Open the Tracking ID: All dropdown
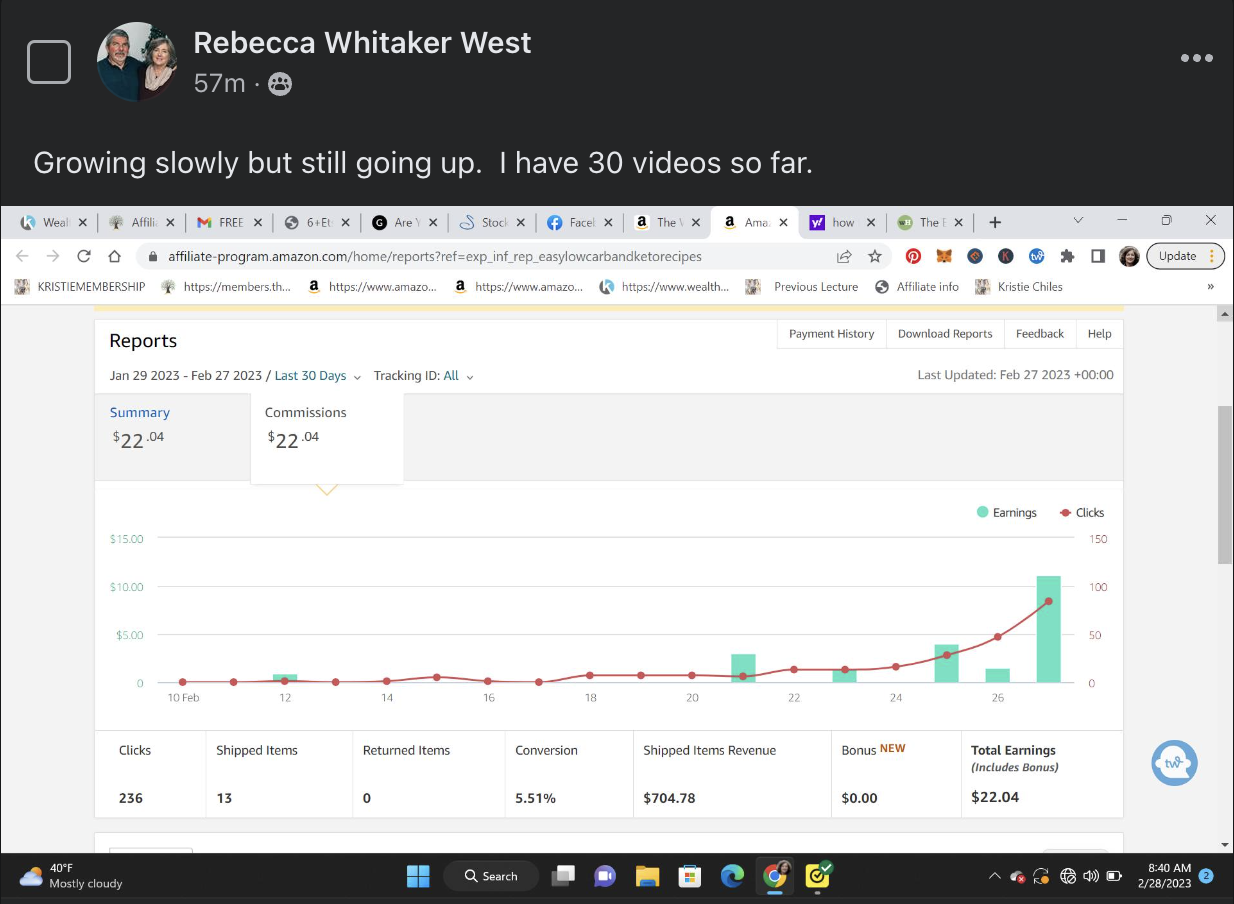Viewport: 1234px width, 904px height. click(x=424, y=376)
